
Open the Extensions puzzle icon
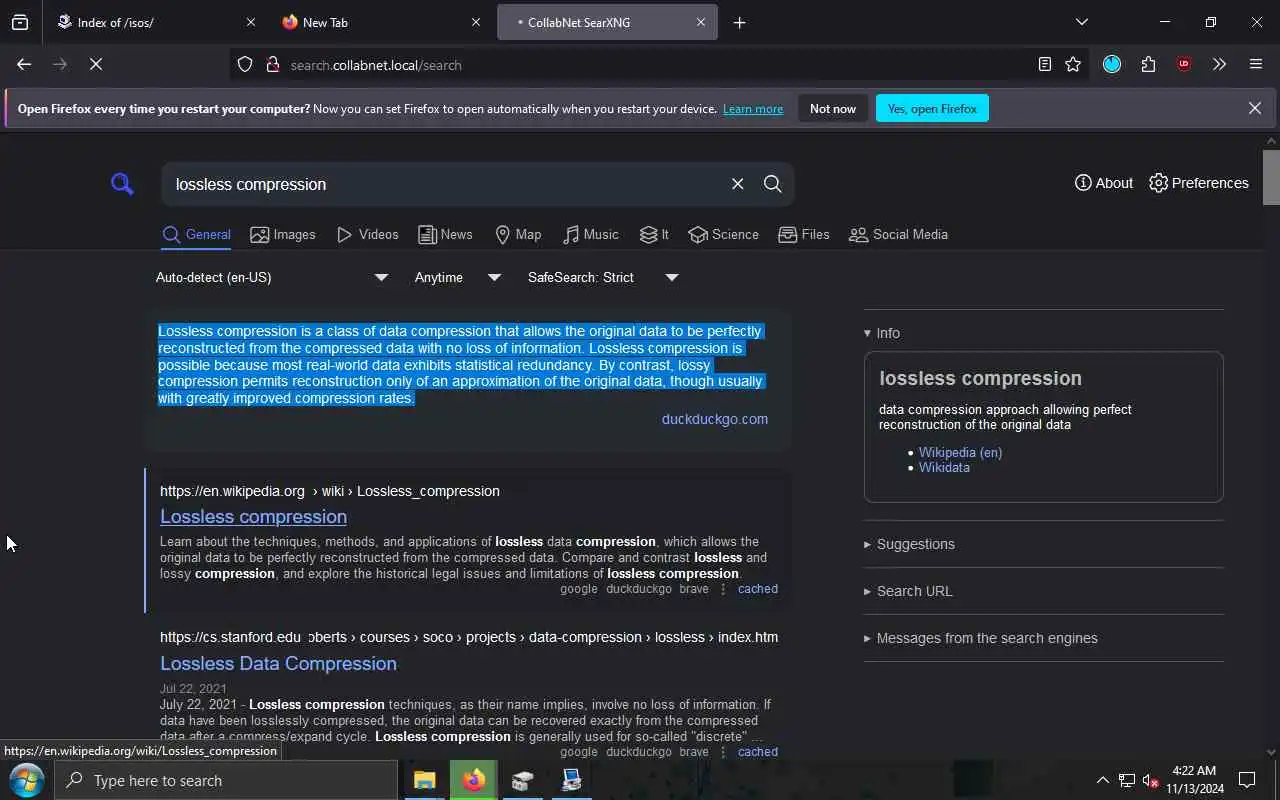[1148, 65]
